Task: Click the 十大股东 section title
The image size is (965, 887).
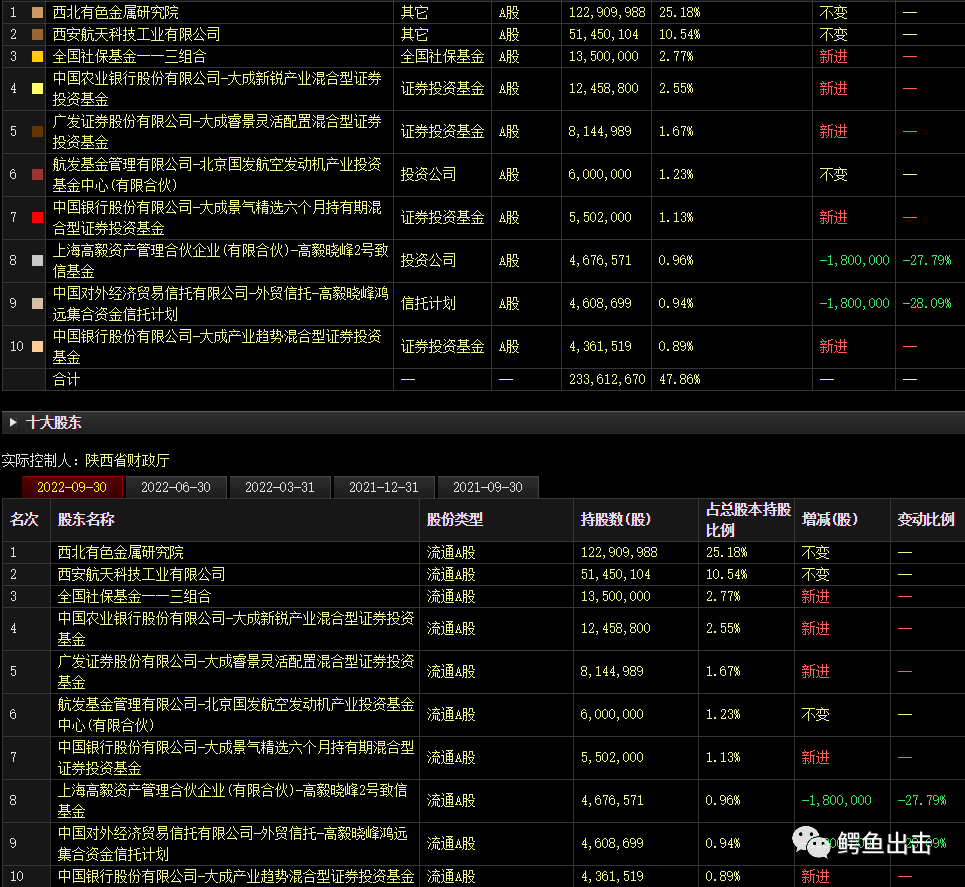Action: [54, 422]
